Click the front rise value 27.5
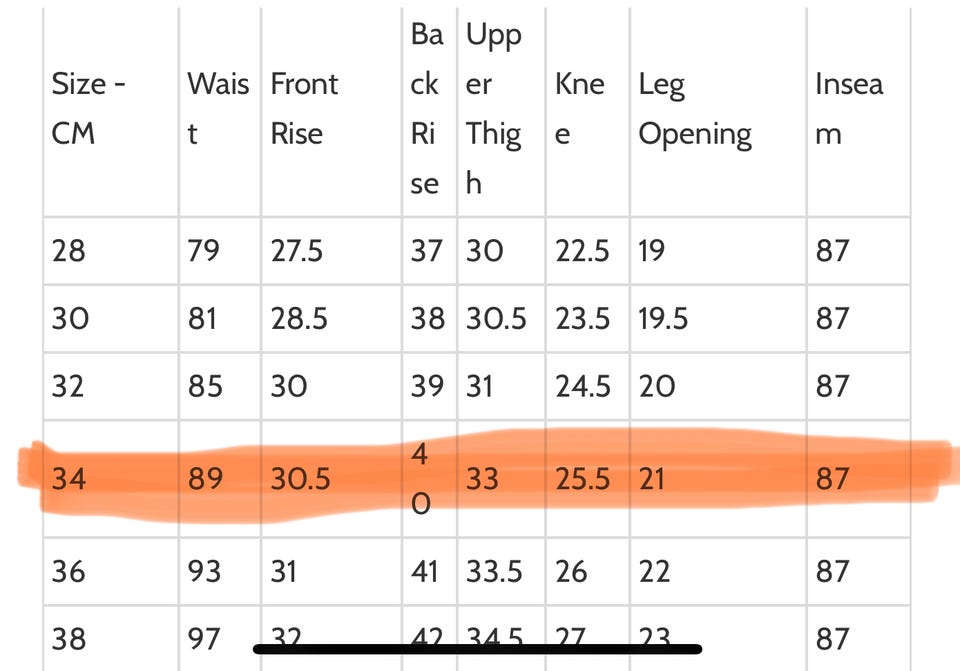This screenshot has width=960, height=671. click(x=297, y=250)
